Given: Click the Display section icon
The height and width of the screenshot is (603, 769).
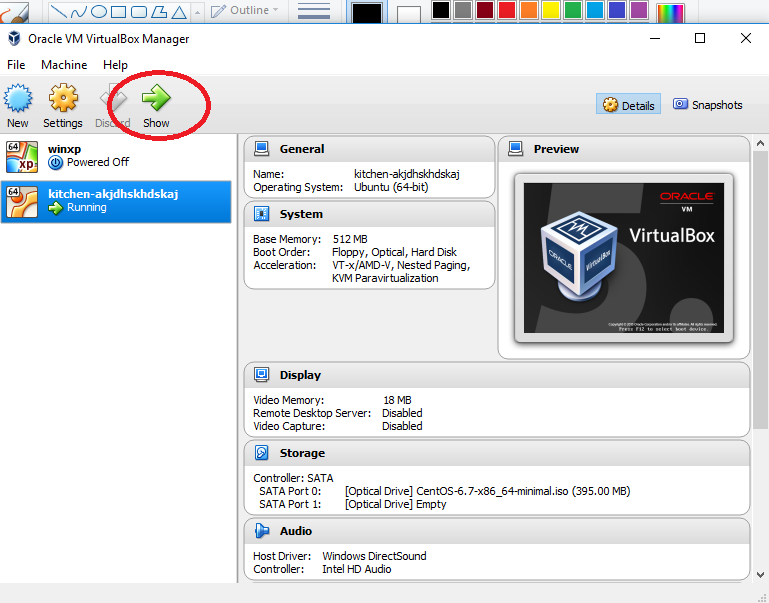Looking at the screenshot, I should point(261,375).
